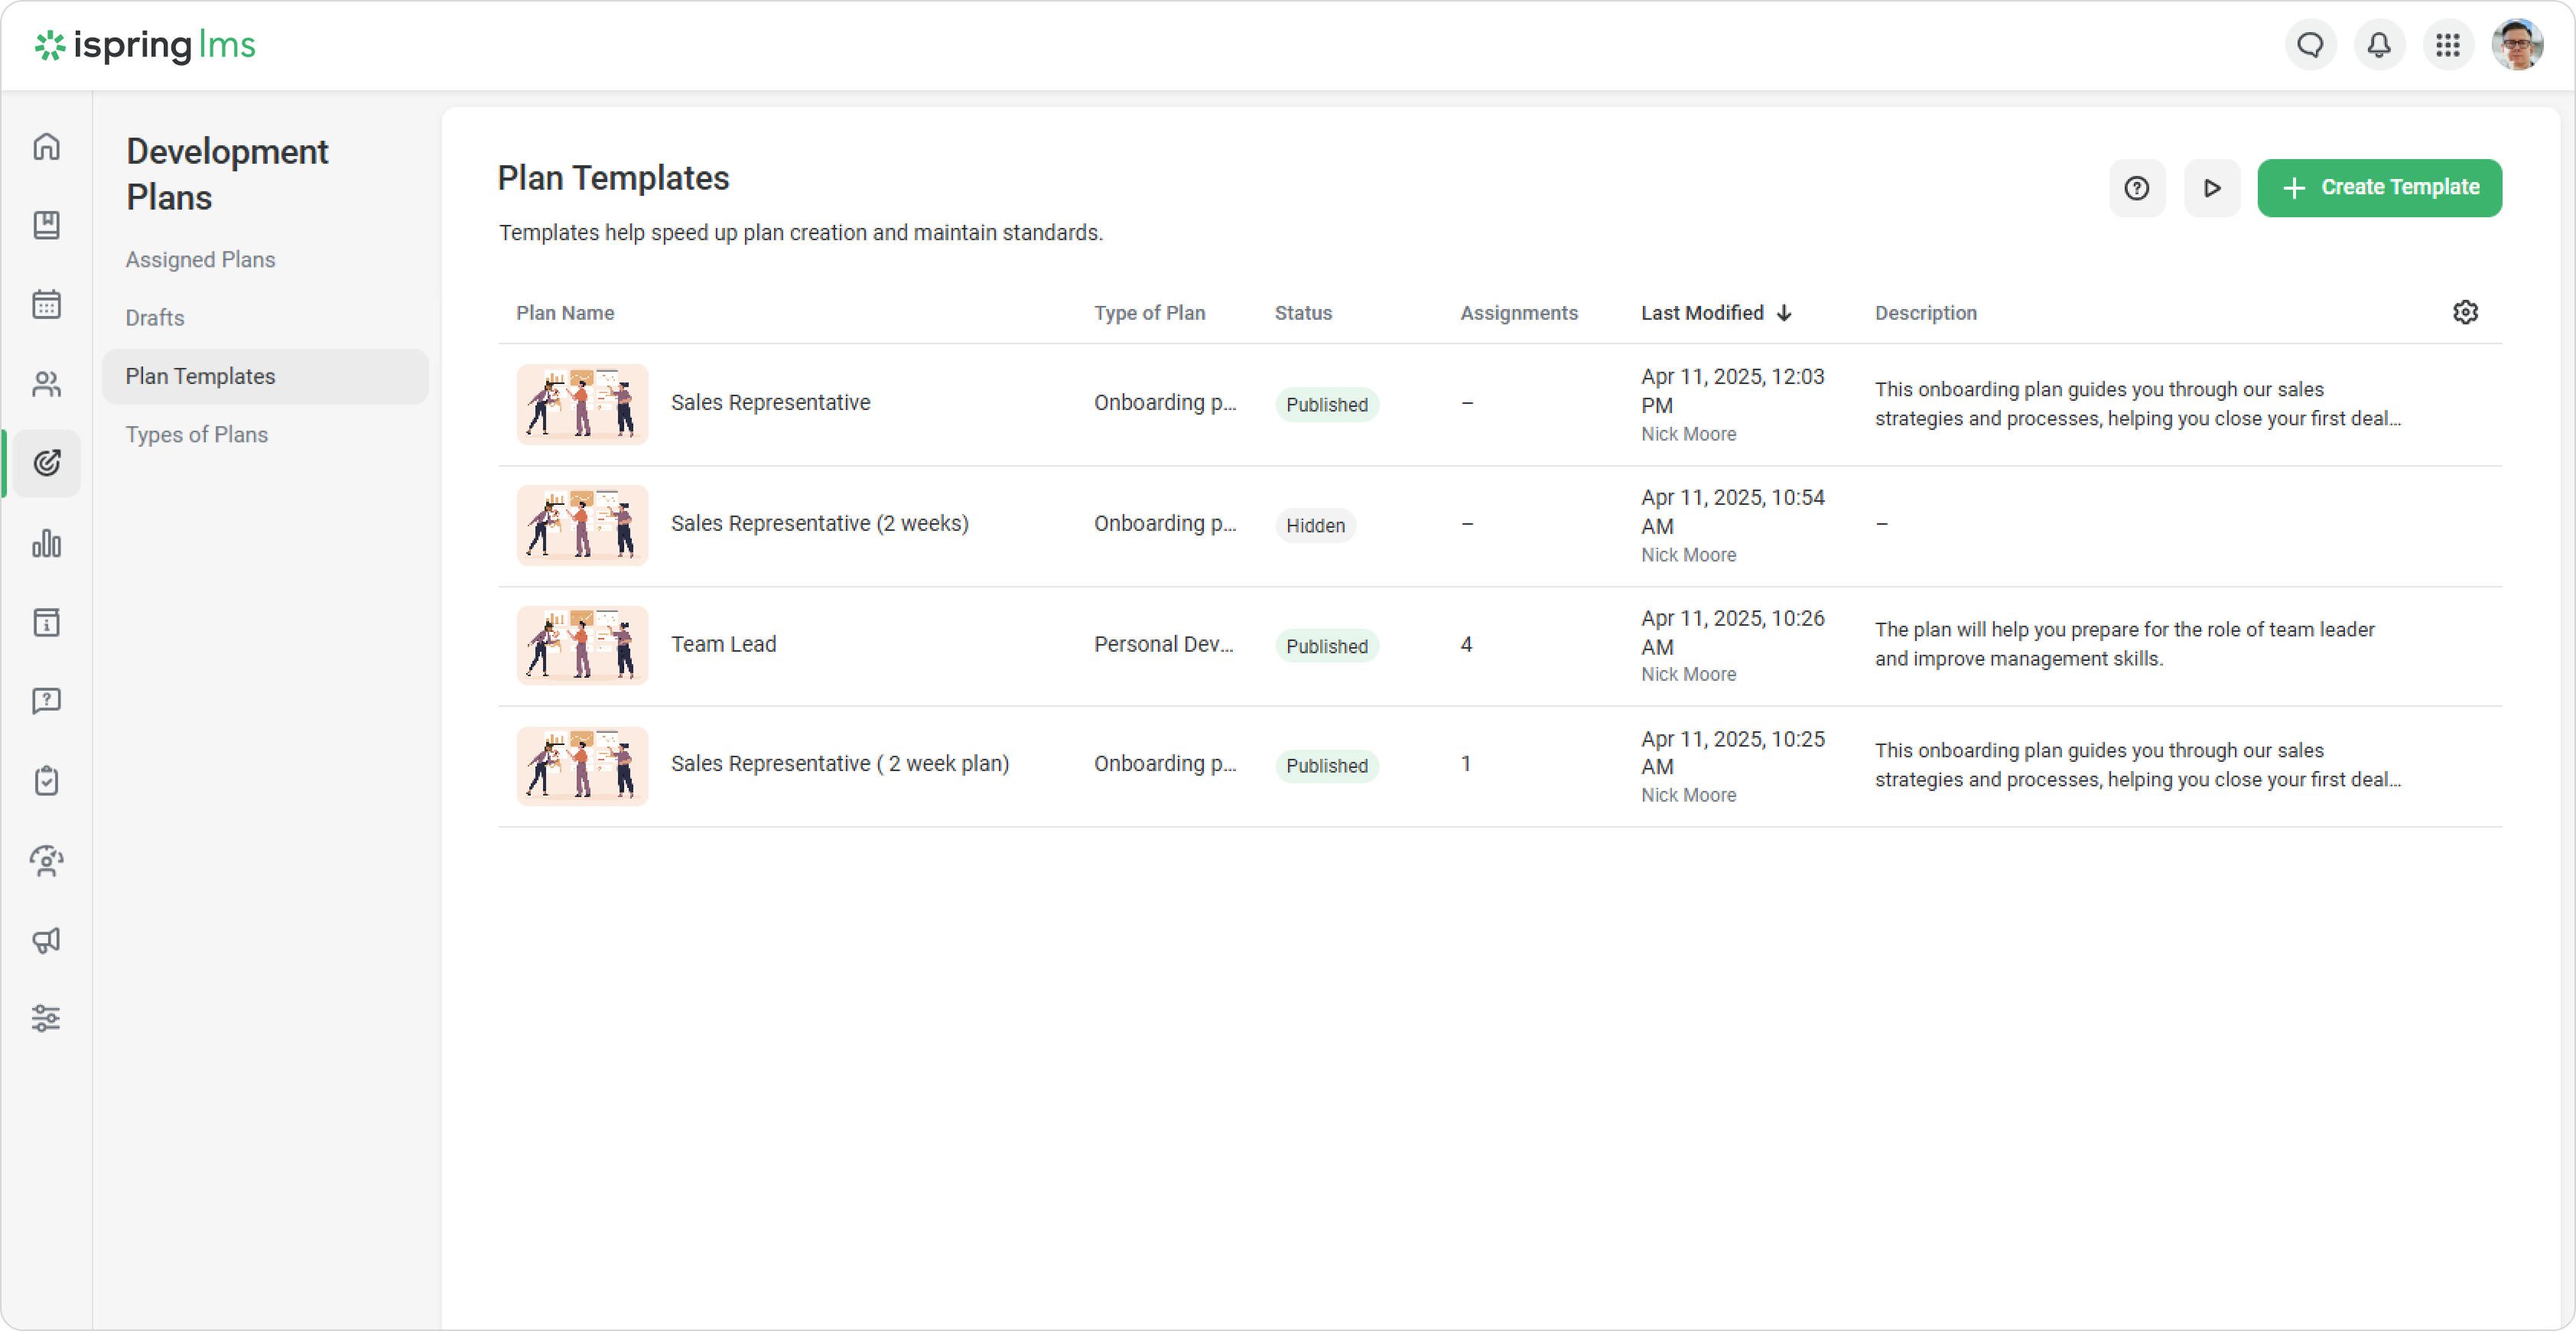Open the Drafts section

(x=155, y=317)
